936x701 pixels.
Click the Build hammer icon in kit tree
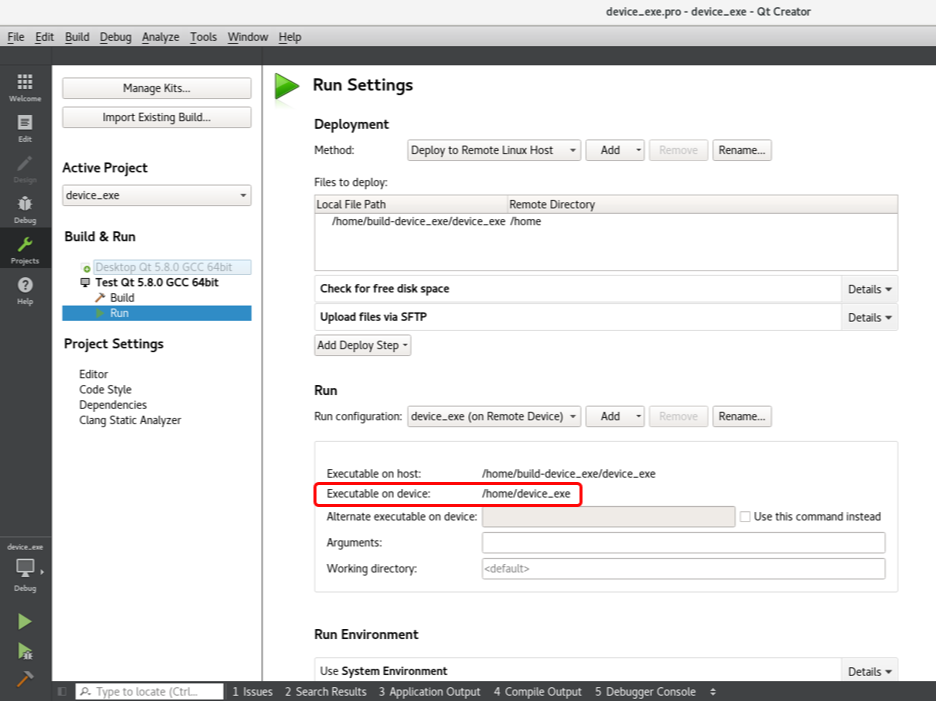(x=100, y=297)
